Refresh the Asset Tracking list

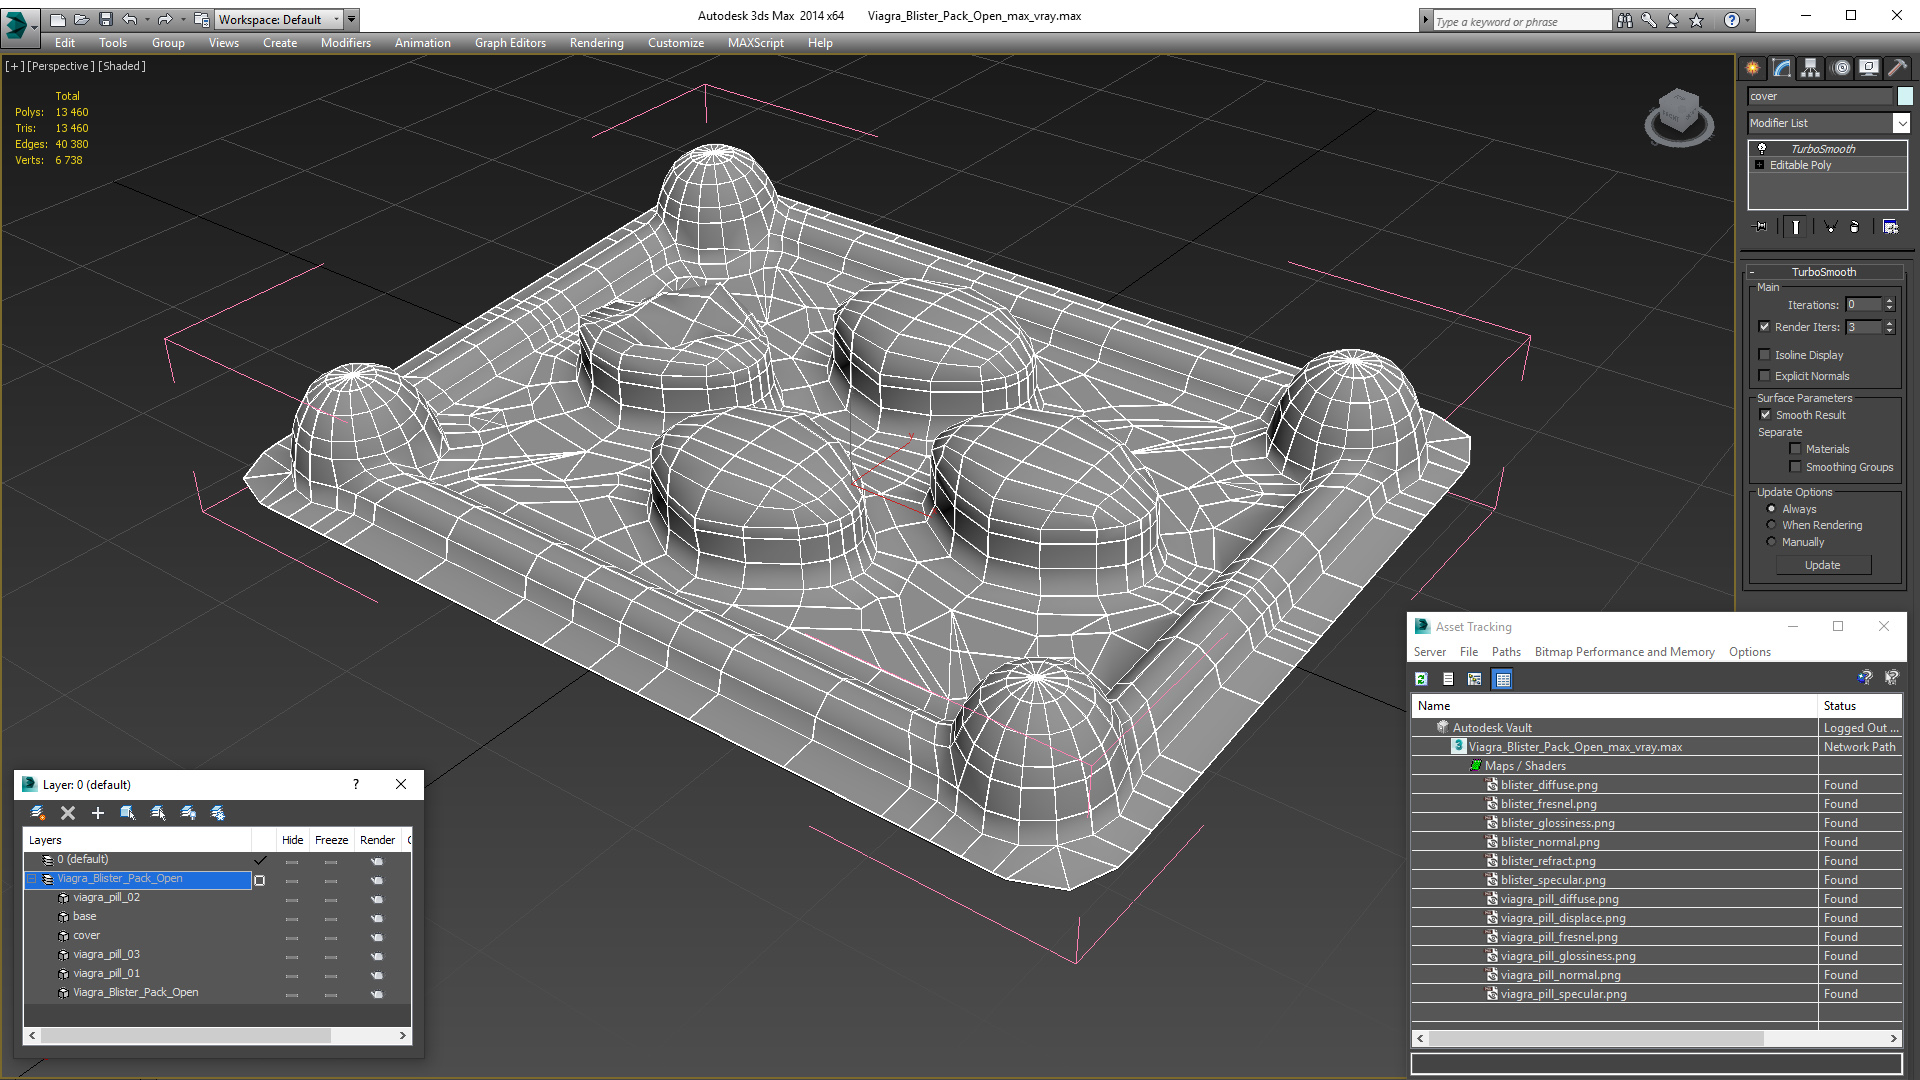tap(1421, 679)
